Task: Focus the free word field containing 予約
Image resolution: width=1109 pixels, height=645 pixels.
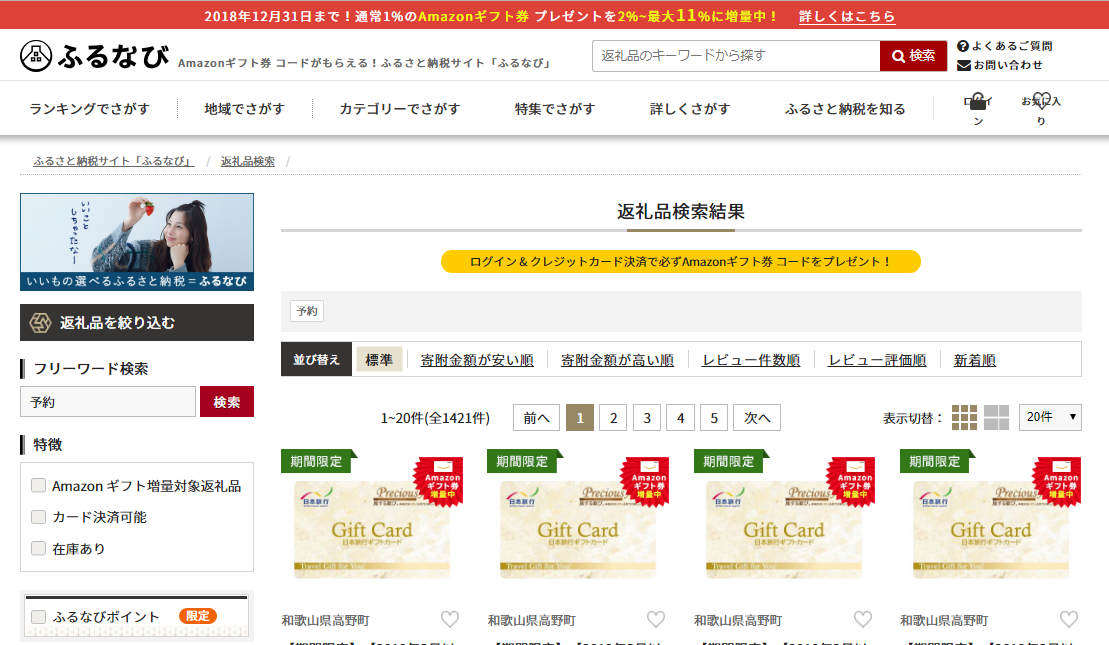Action: tap(108, 402)
